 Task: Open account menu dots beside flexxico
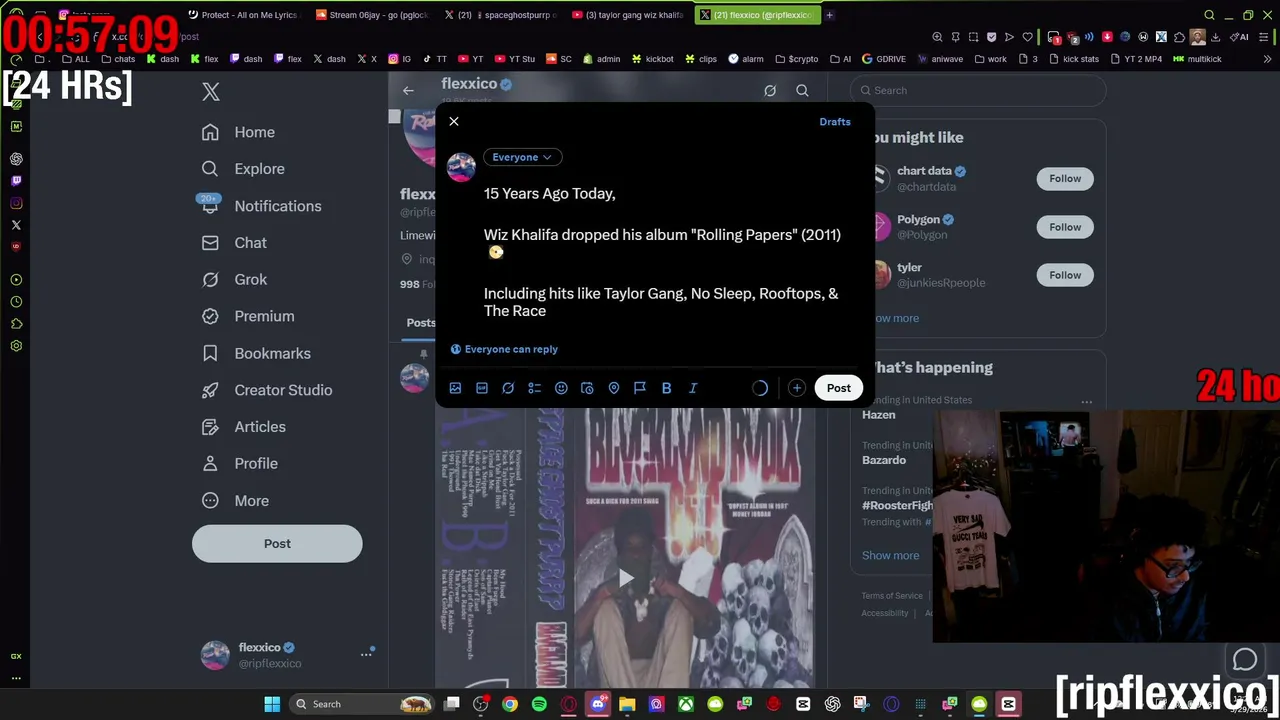pos(366,655)
